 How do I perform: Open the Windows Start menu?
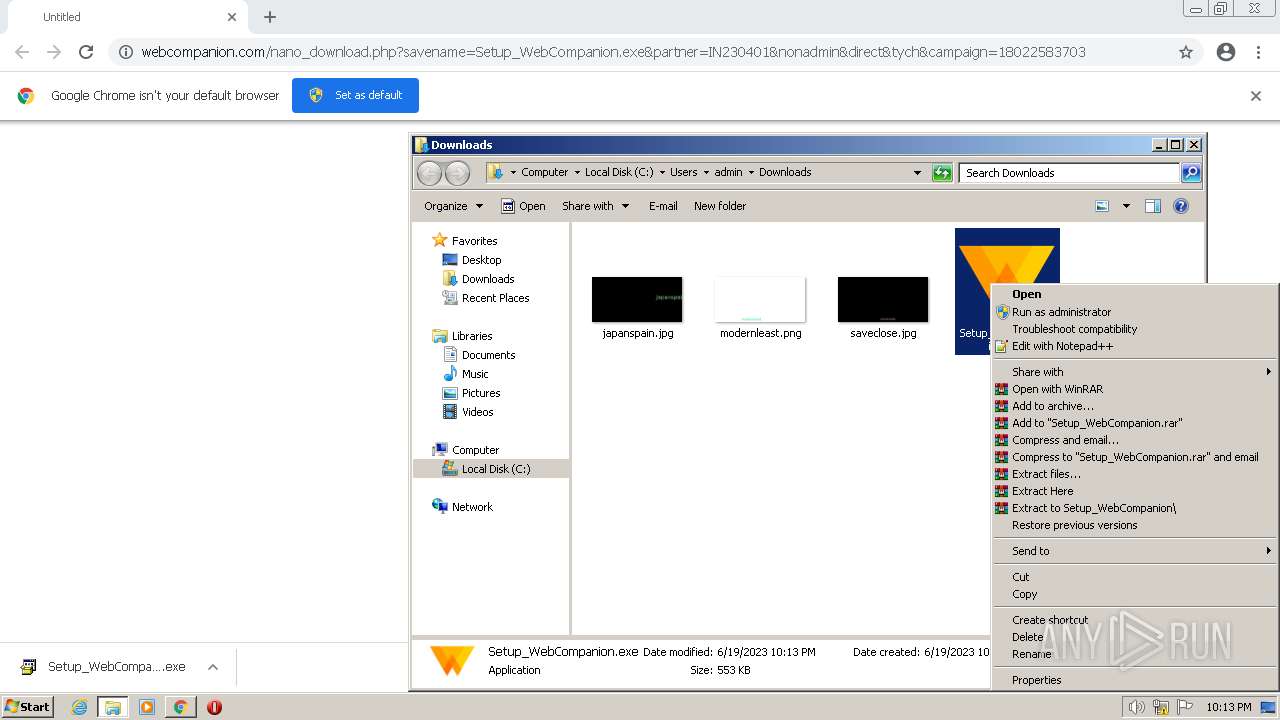[x=28, y=707]
